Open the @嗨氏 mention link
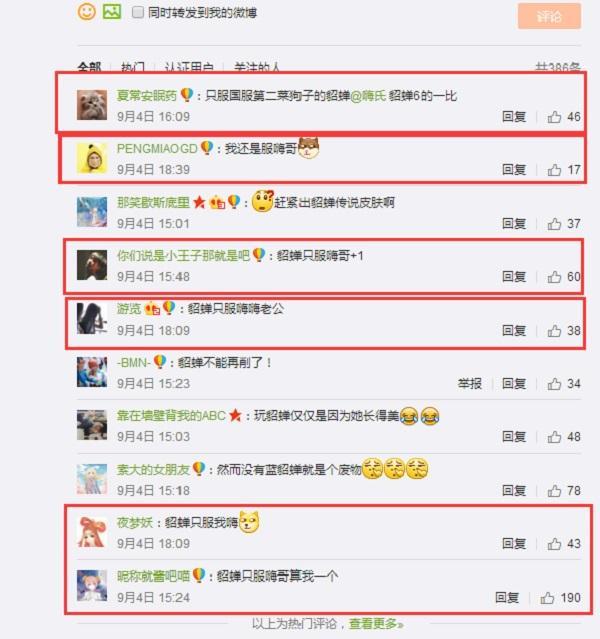 coord(368,96)
